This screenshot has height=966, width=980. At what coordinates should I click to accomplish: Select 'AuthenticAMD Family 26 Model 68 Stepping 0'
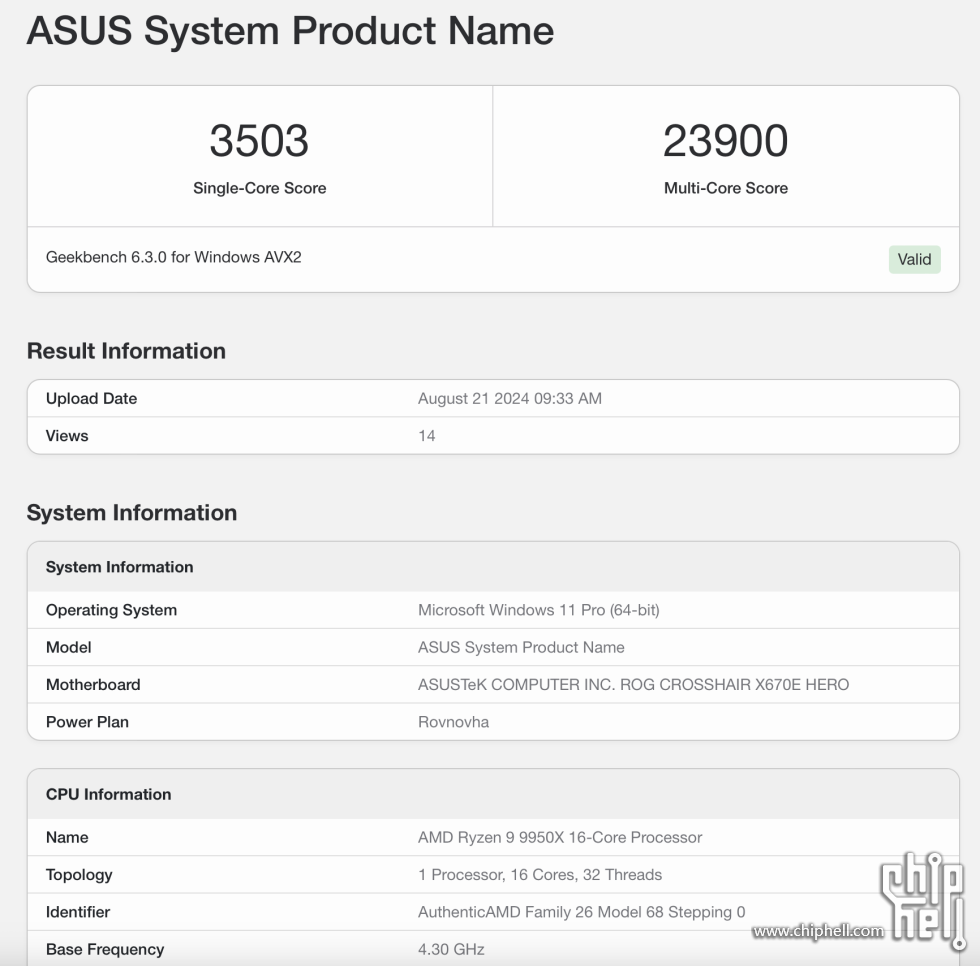pyautogui.click(x=582, y=912)
